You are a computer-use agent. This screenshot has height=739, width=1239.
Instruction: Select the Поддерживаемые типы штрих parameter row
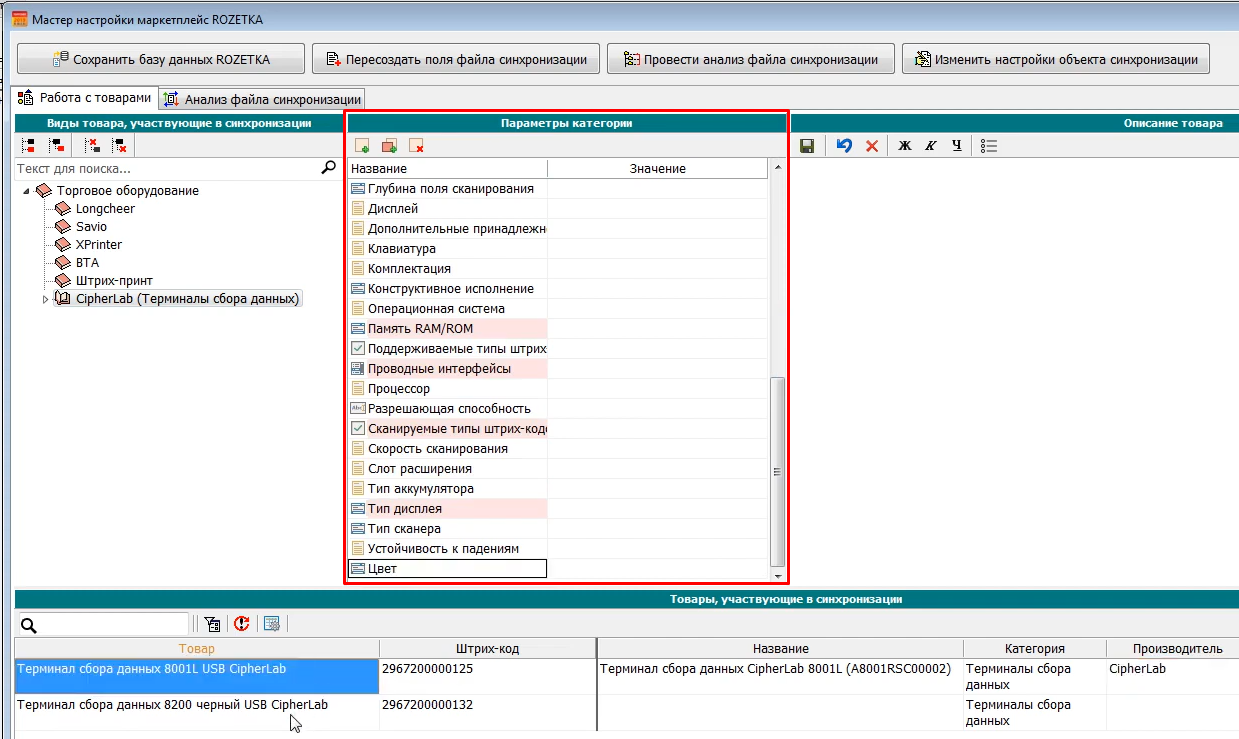click(456, 349)
